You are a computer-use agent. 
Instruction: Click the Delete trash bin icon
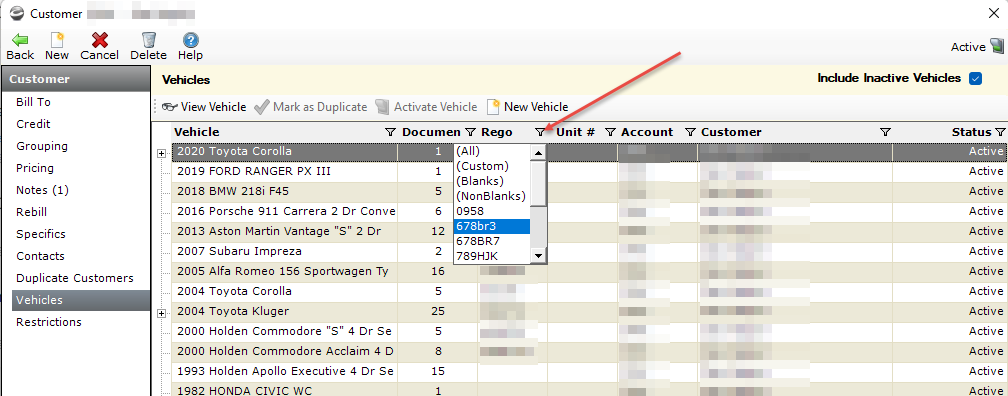point(148,39)
